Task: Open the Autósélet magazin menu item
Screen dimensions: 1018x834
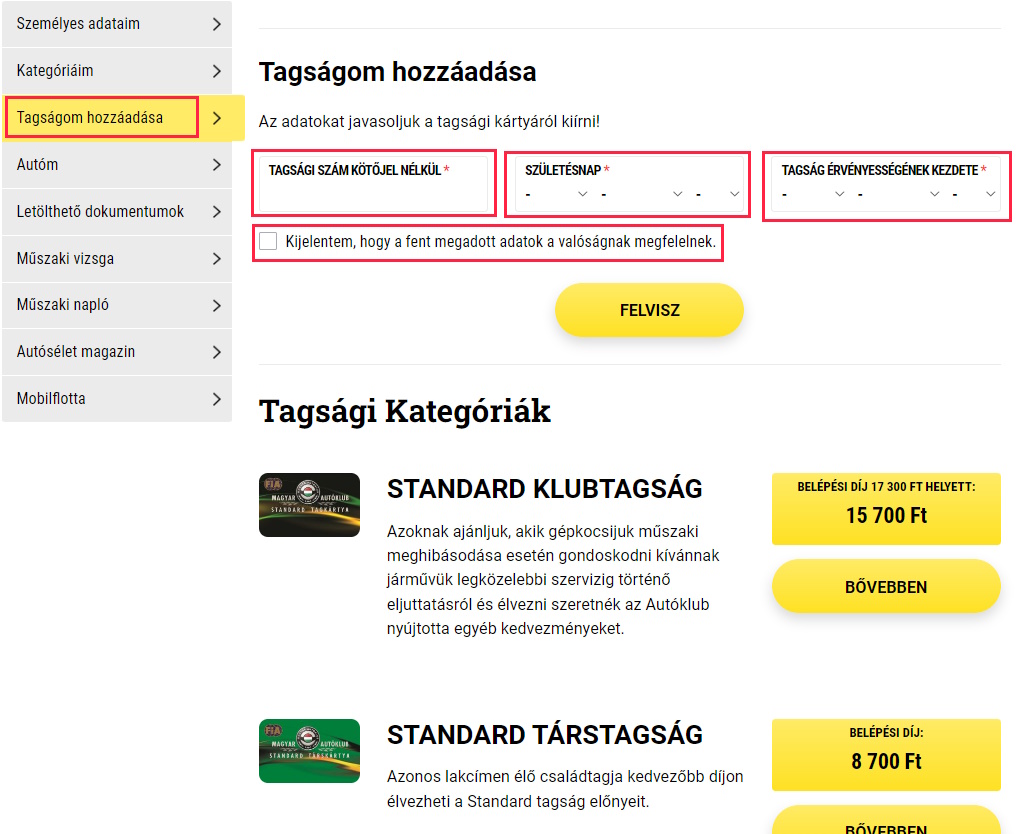Action: point(117,352)
